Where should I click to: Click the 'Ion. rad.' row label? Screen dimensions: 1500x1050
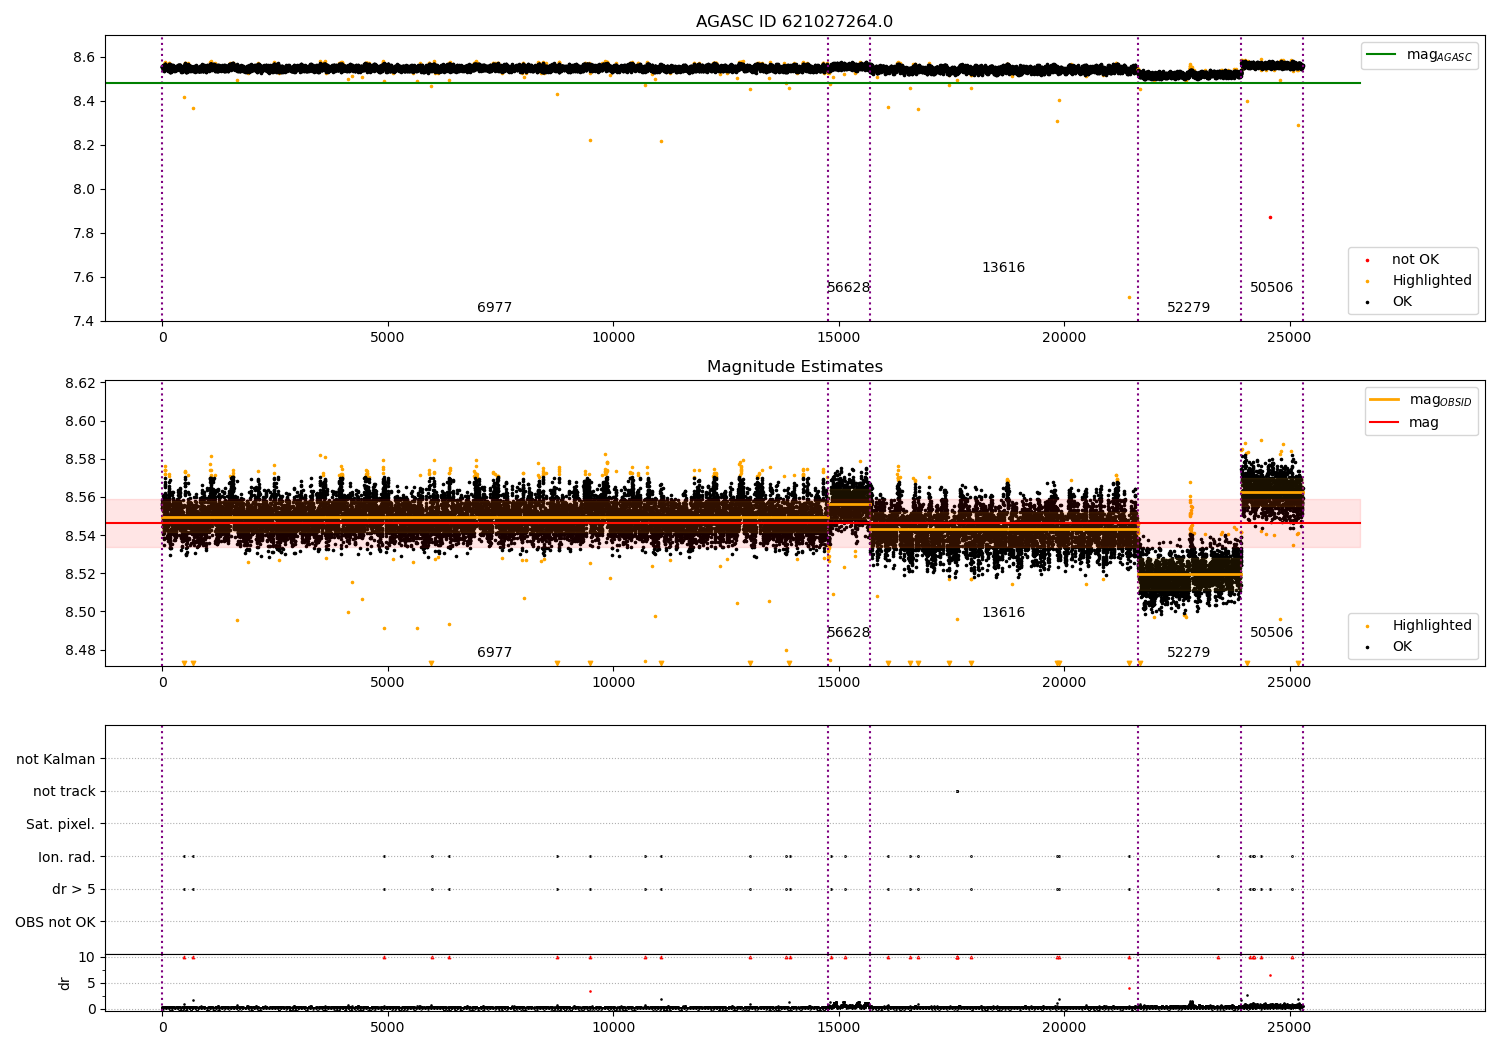click(66, 857)
